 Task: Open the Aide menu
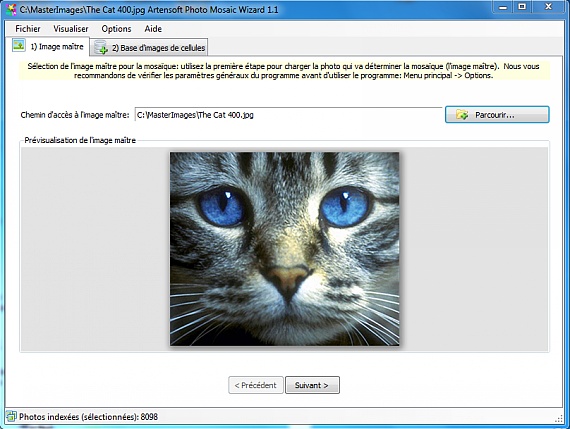(153, 29)
